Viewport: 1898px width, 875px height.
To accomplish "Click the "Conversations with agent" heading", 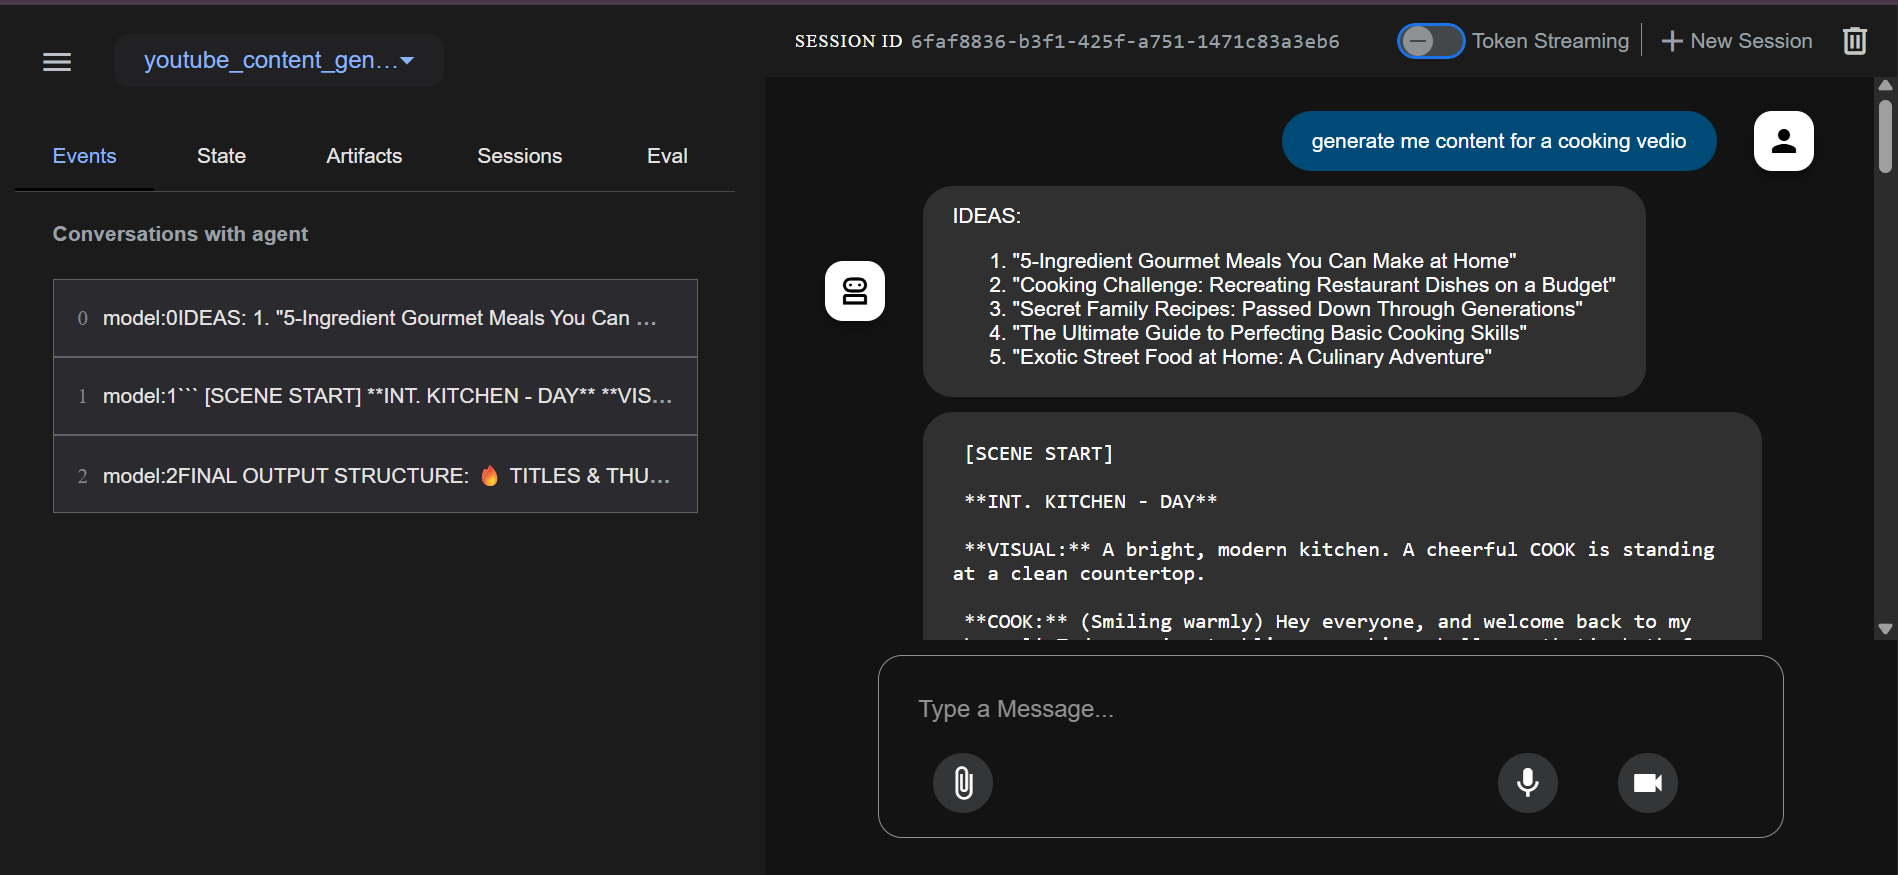I will point(180,234).
